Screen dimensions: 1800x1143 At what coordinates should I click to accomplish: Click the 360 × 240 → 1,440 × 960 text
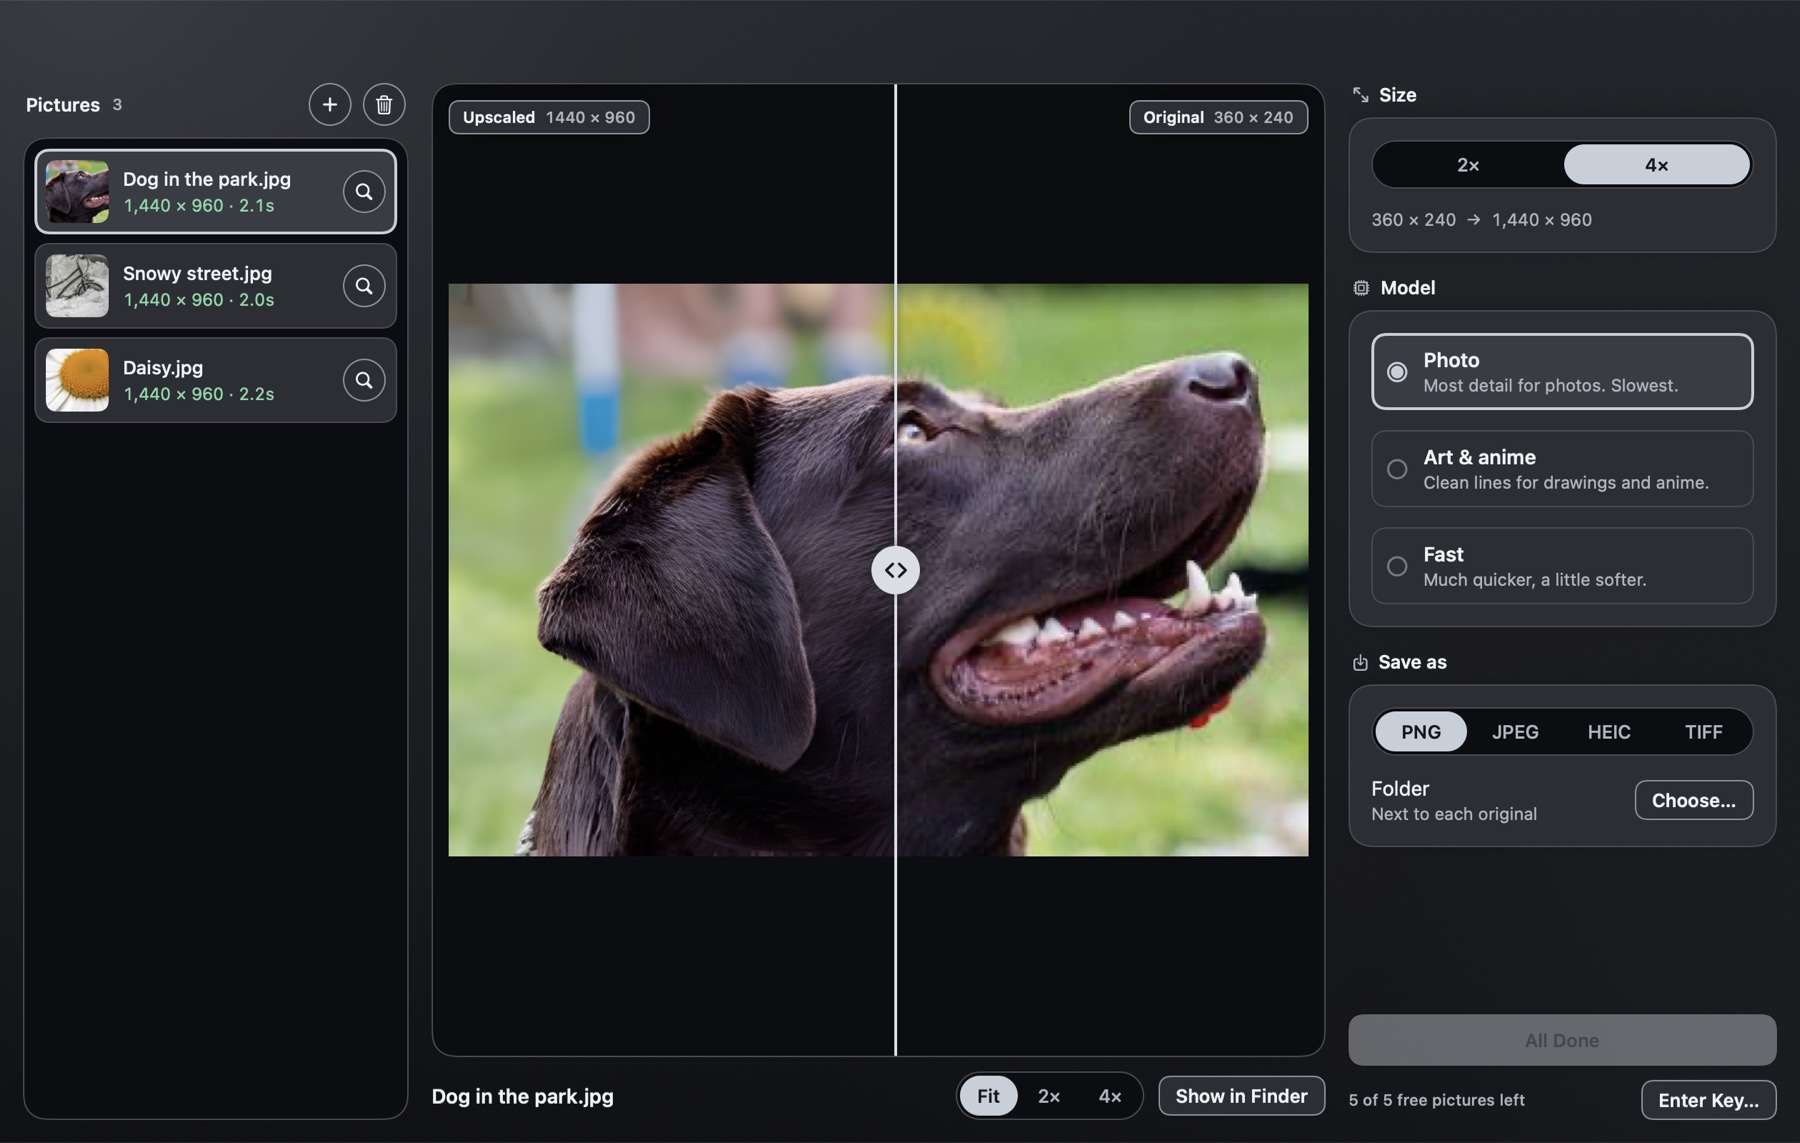[1481, 220]
